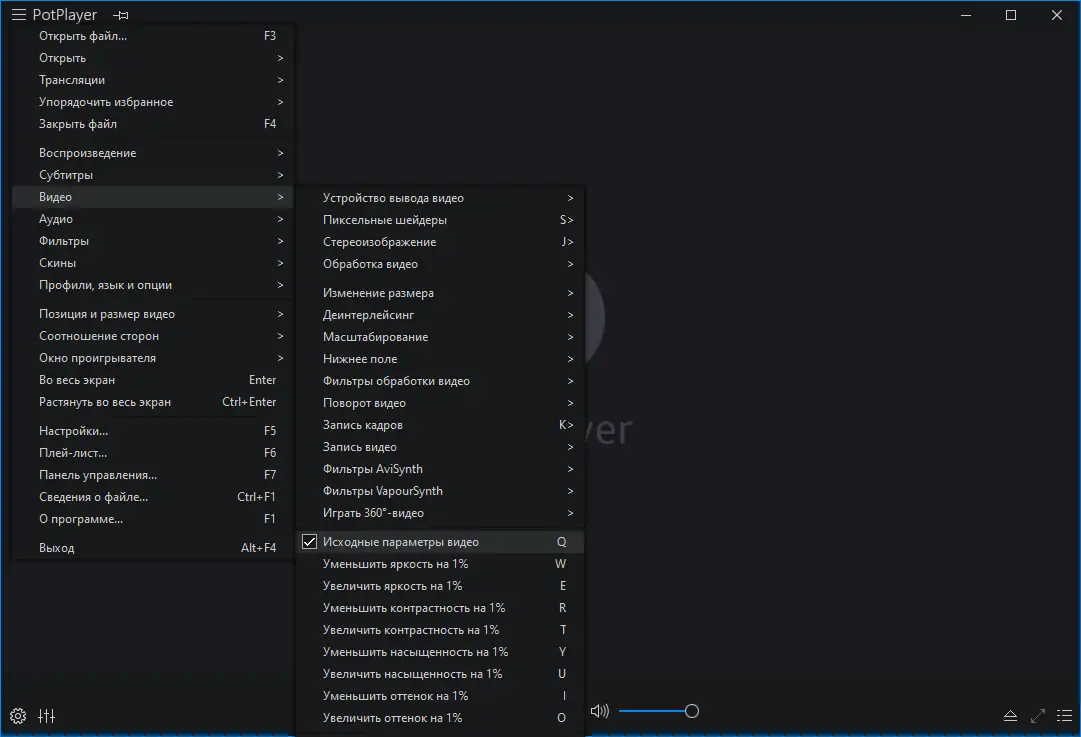Select Открыть файл... menu entry
Image resolution: width=1081 pixels, height=737 pixels.
click(x=153, y=36)
